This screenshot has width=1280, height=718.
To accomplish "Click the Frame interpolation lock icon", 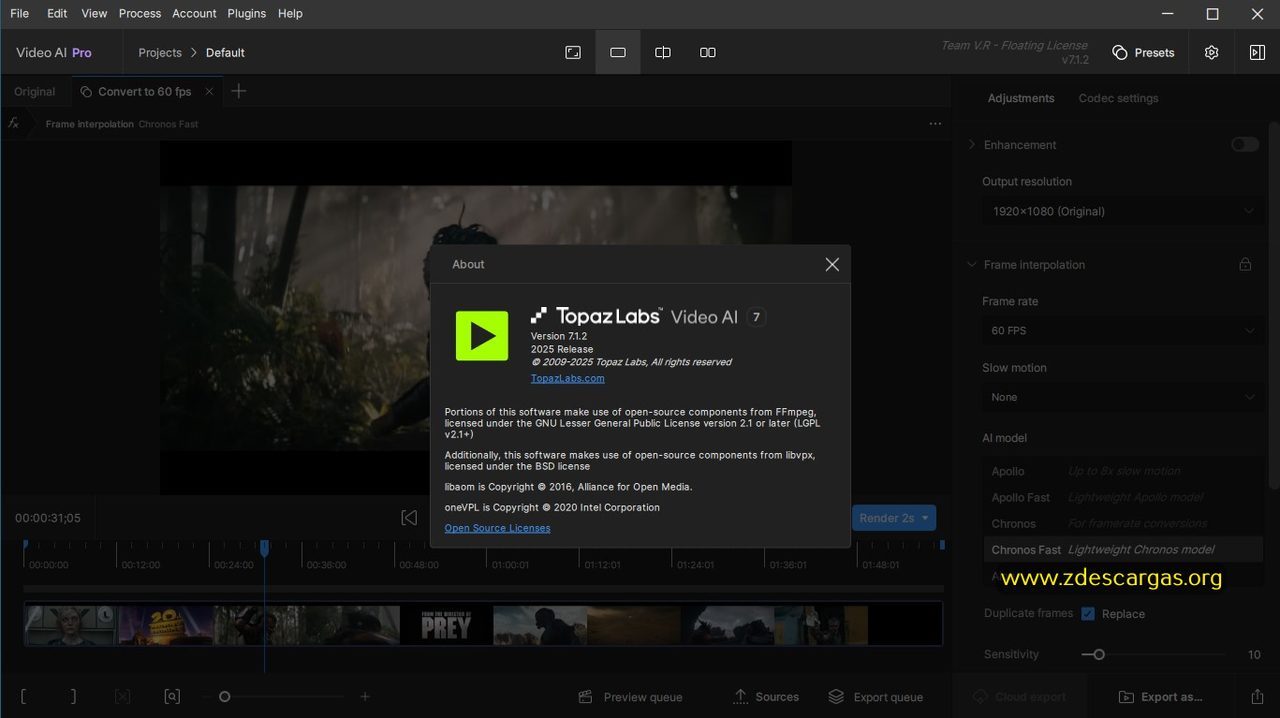I will point(1245,265).
